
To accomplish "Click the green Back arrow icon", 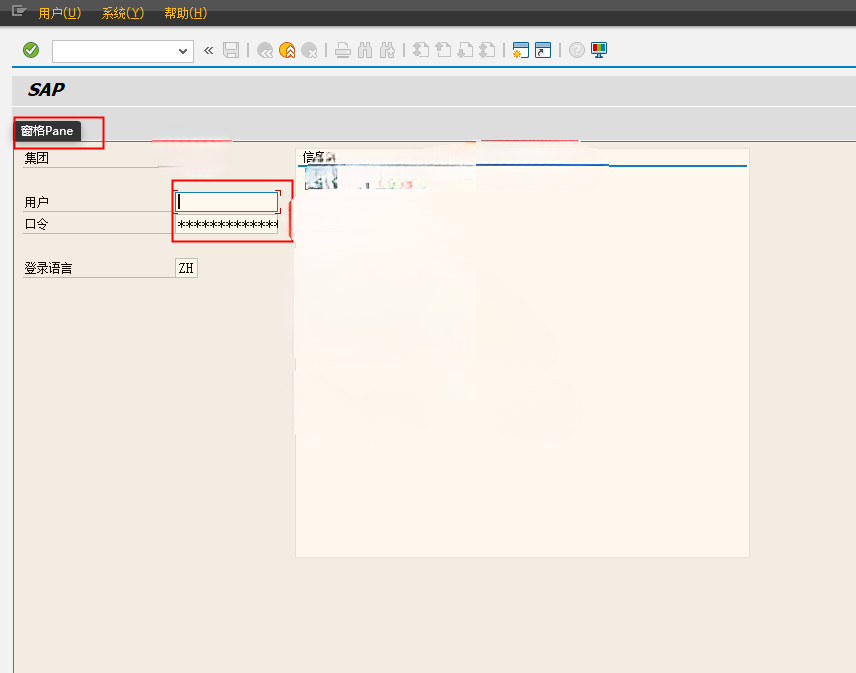I will pyautogui.click(x=265, y=50).
